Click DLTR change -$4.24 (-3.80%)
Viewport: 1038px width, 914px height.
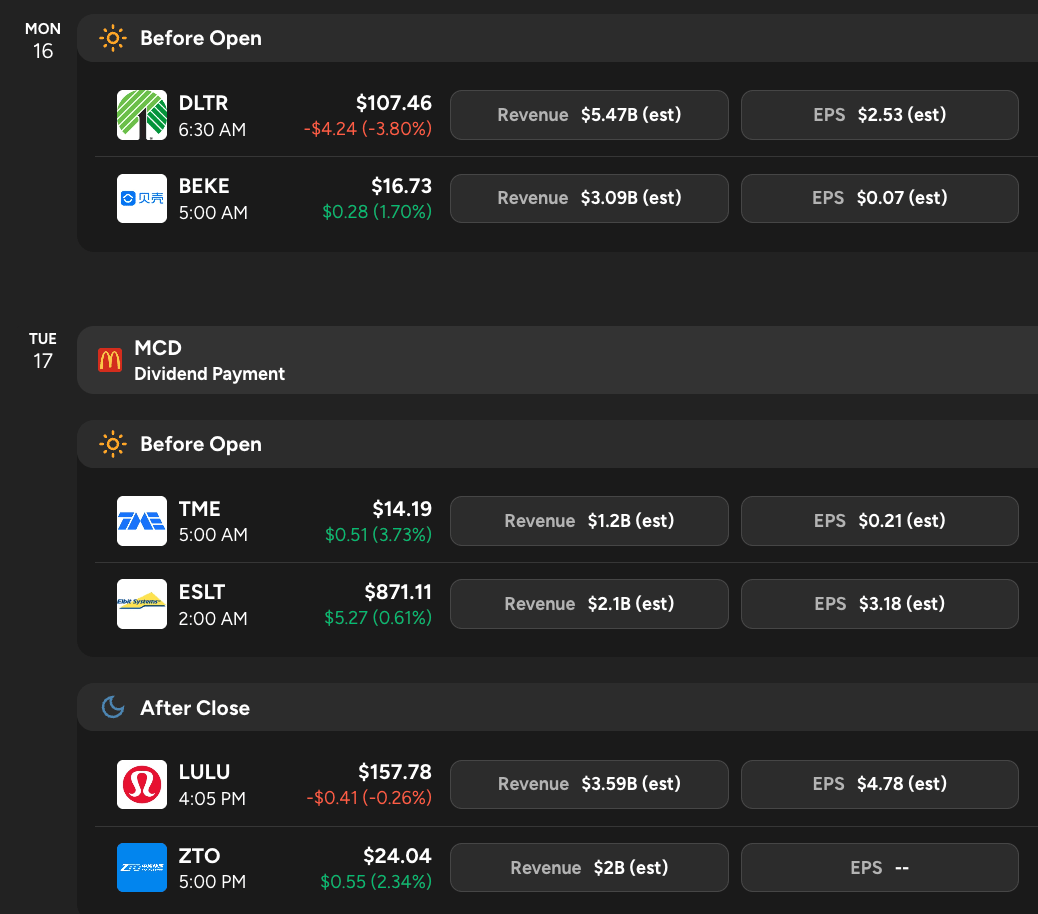click(x=367, y=128)
